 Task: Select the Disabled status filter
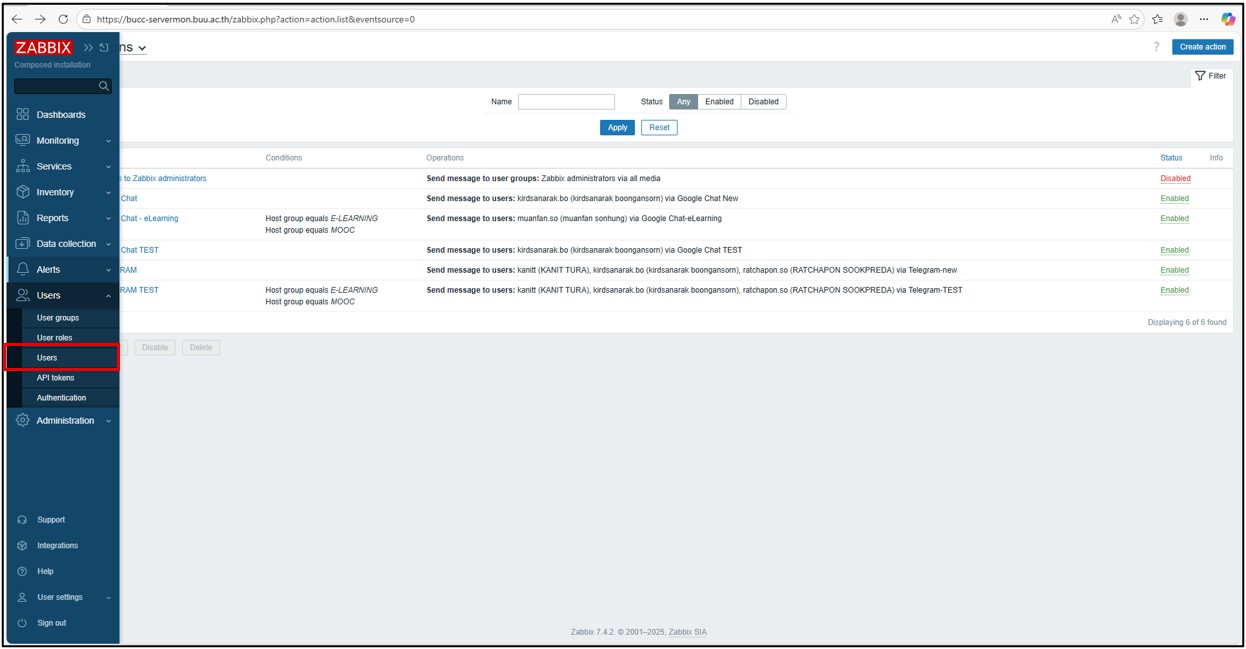click(763, 102)
